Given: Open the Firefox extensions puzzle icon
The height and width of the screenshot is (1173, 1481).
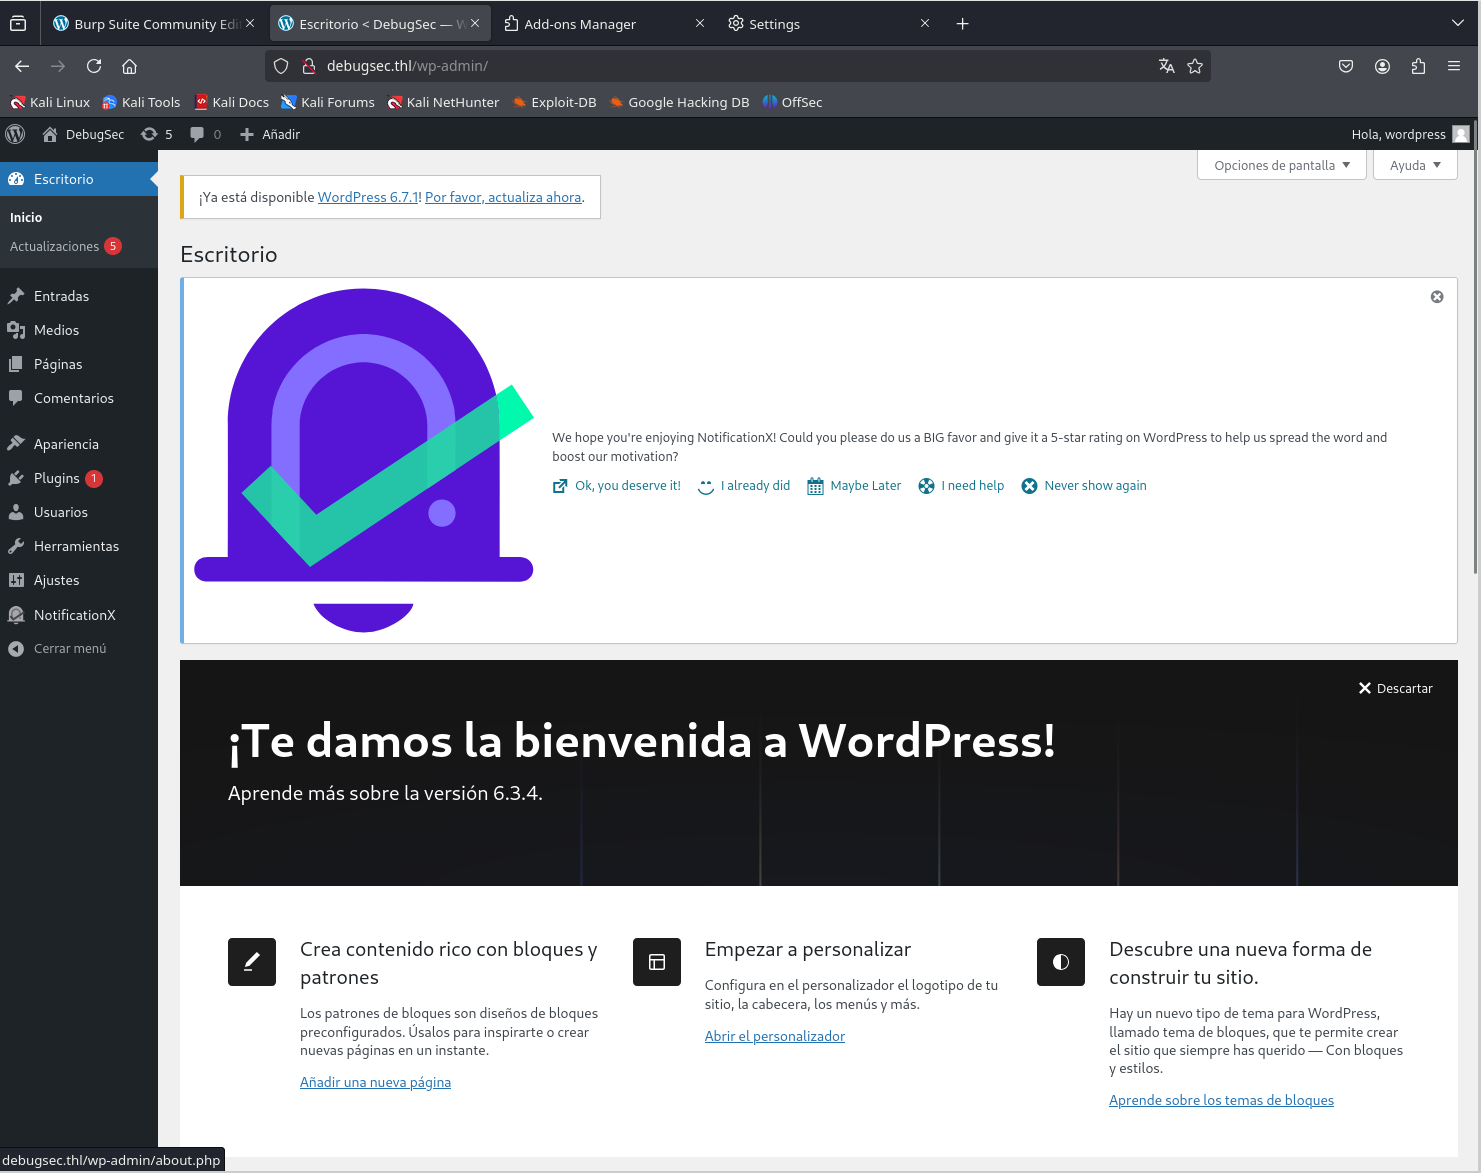Looking at the screenshot, I should (x=1417, y=66).
